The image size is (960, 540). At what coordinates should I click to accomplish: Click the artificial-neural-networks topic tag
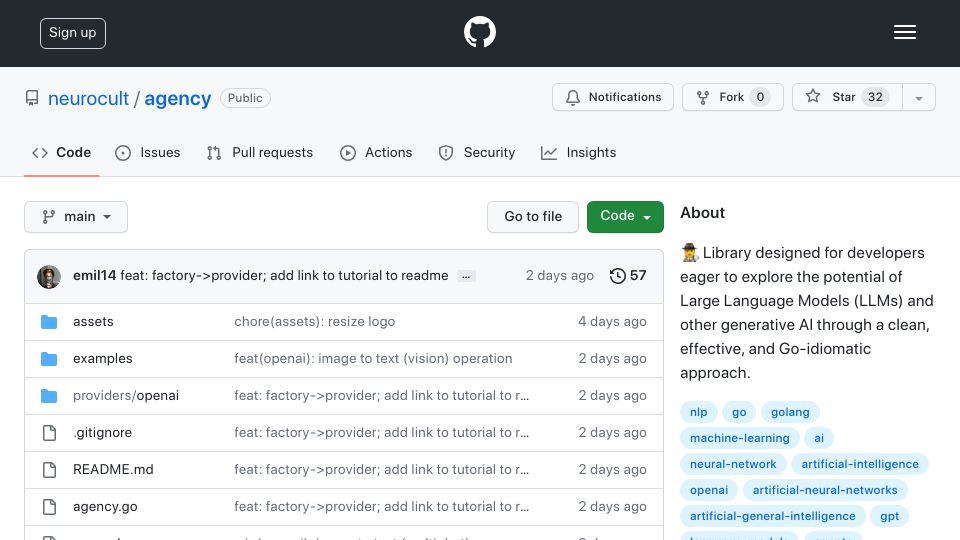825,490
